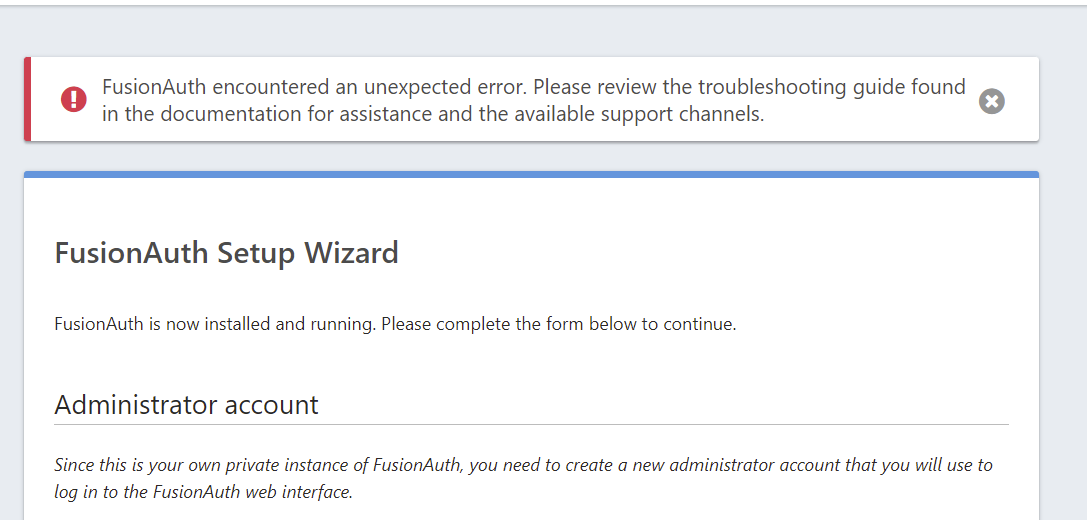
Task: Click the red stripe on the alert's left edge
Action: point(28,99)
